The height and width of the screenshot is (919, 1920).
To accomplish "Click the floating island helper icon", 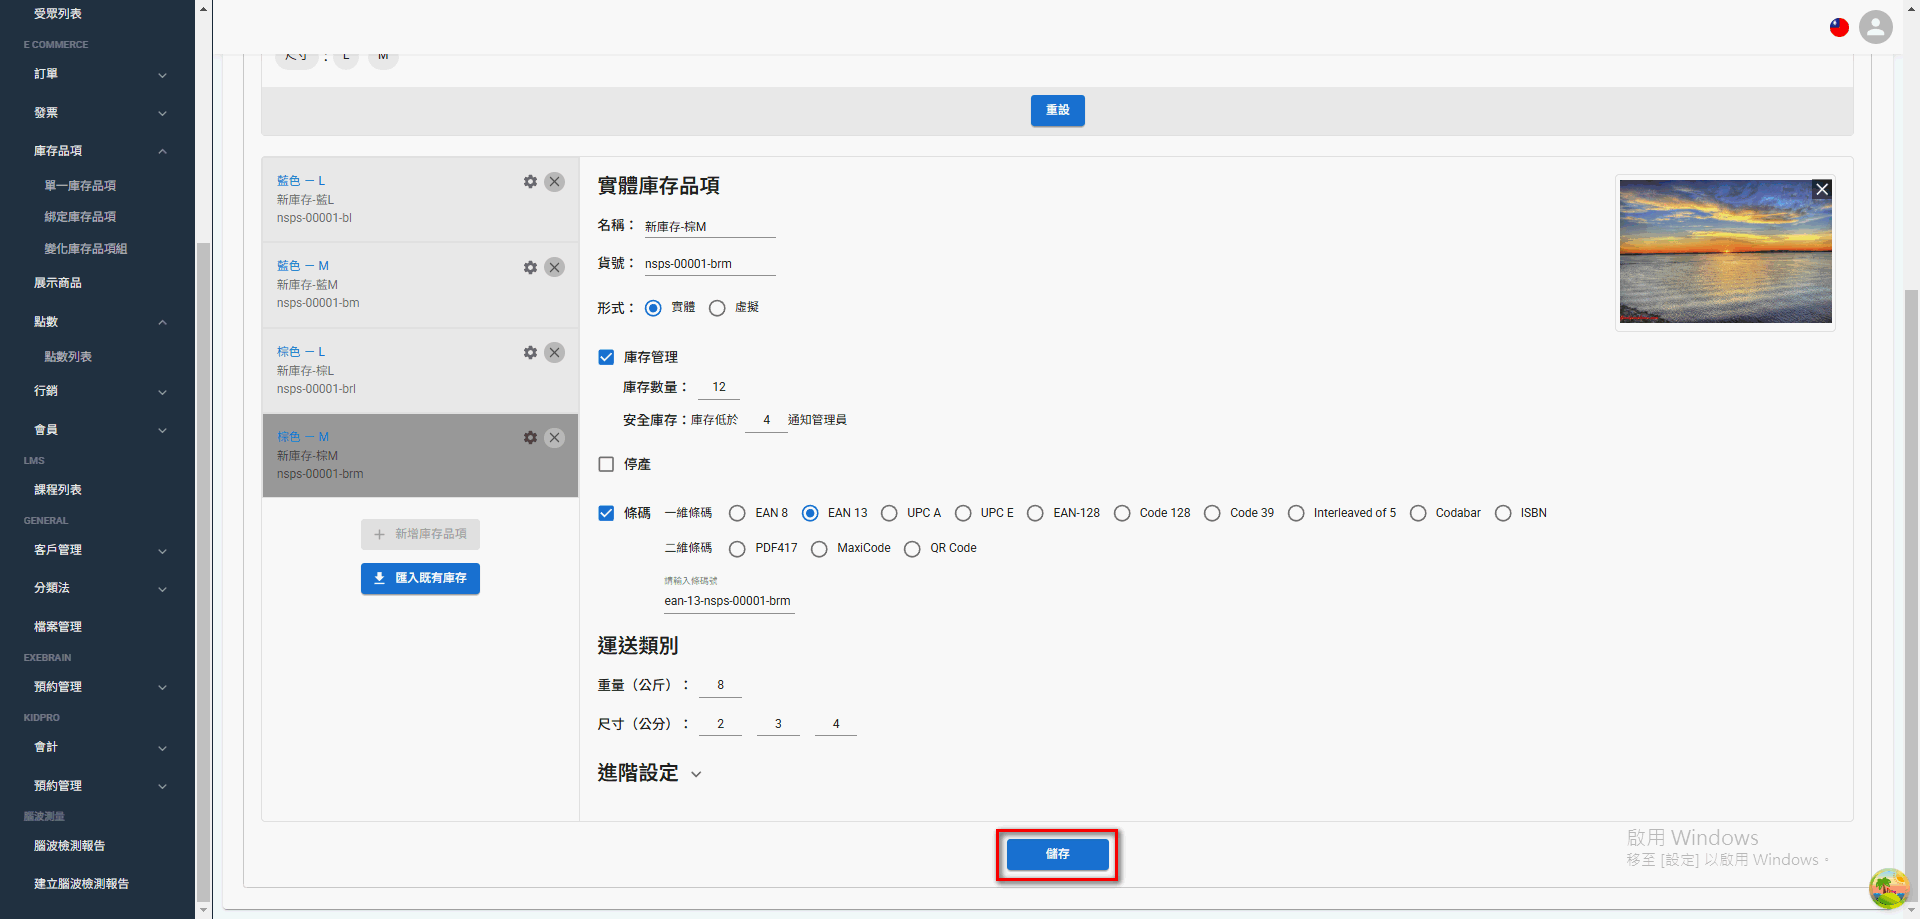I will click(1888, 887).
